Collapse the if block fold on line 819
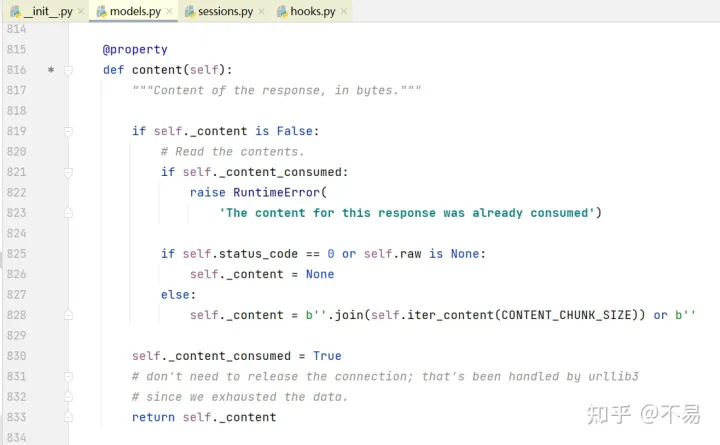 pyautogui.click(x=68, y=132)
